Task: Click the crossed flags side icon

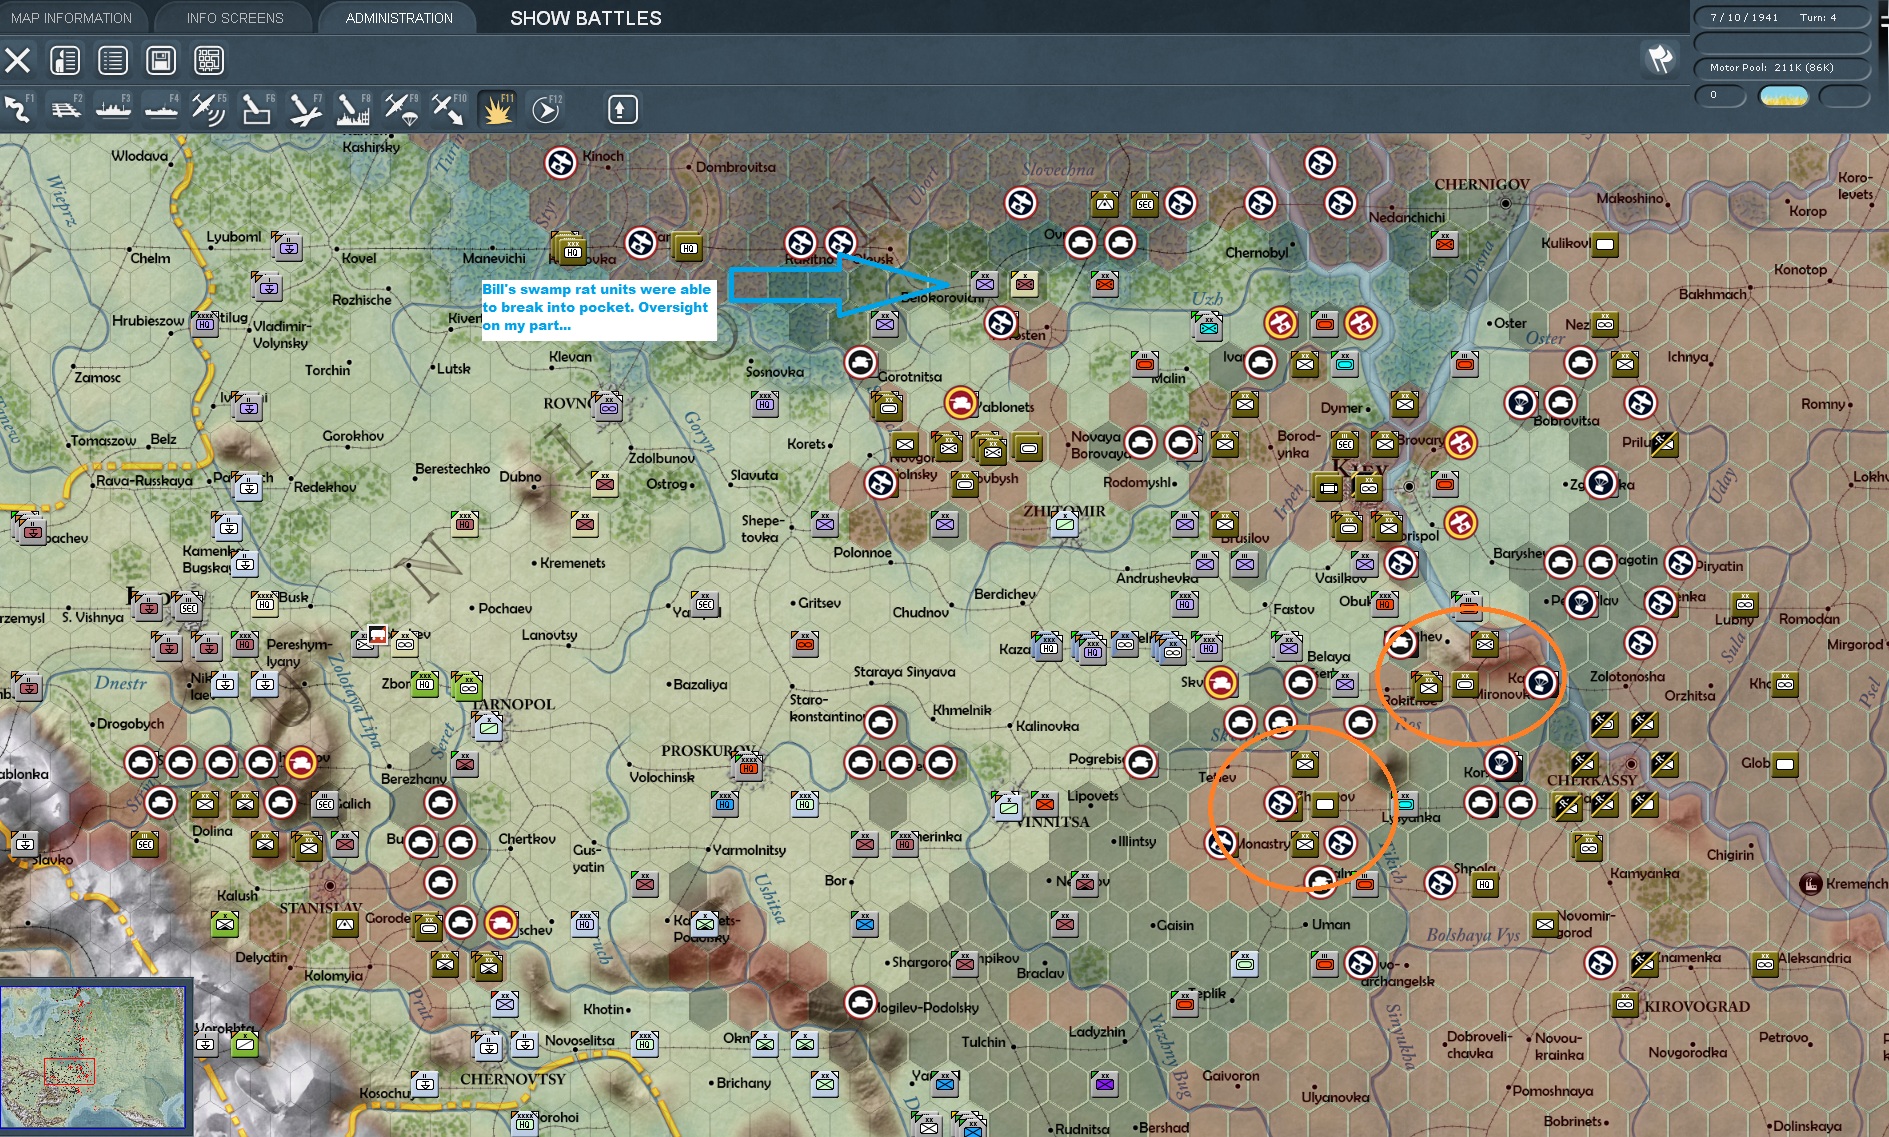Action: (1661, 60)
